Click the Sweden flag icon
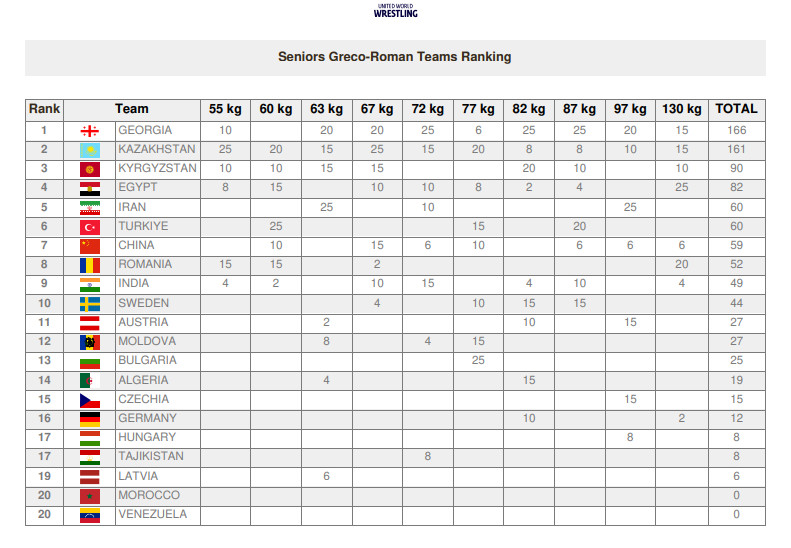Screen dimensions: 791x548 coord(90,304)
